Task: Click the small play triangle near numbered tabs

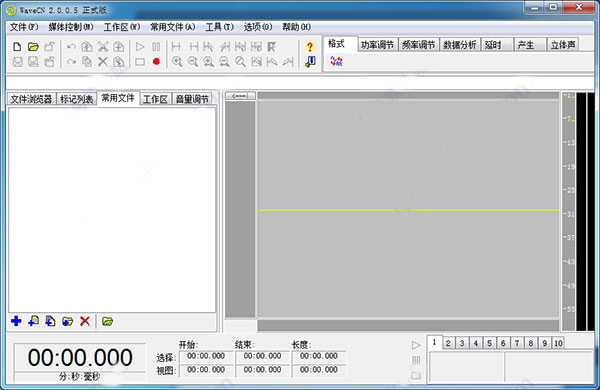Action: tap(416, 345)
